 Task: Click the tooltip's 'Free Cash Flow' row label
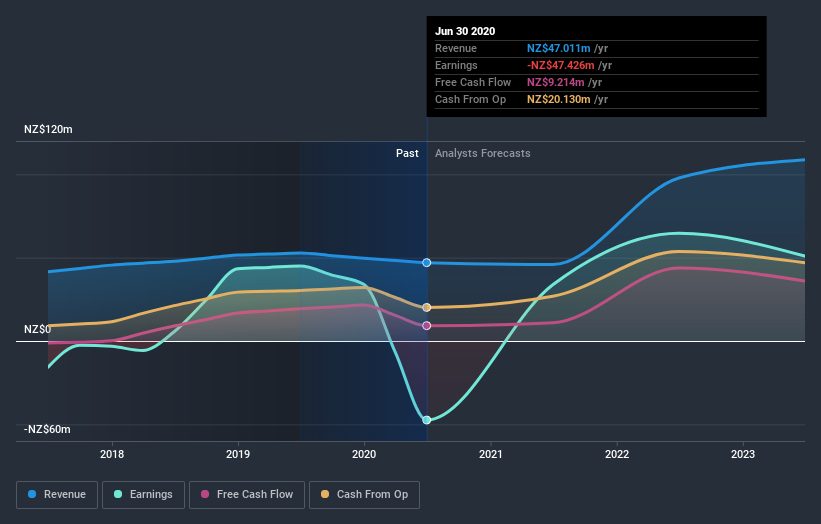(473, 82)
